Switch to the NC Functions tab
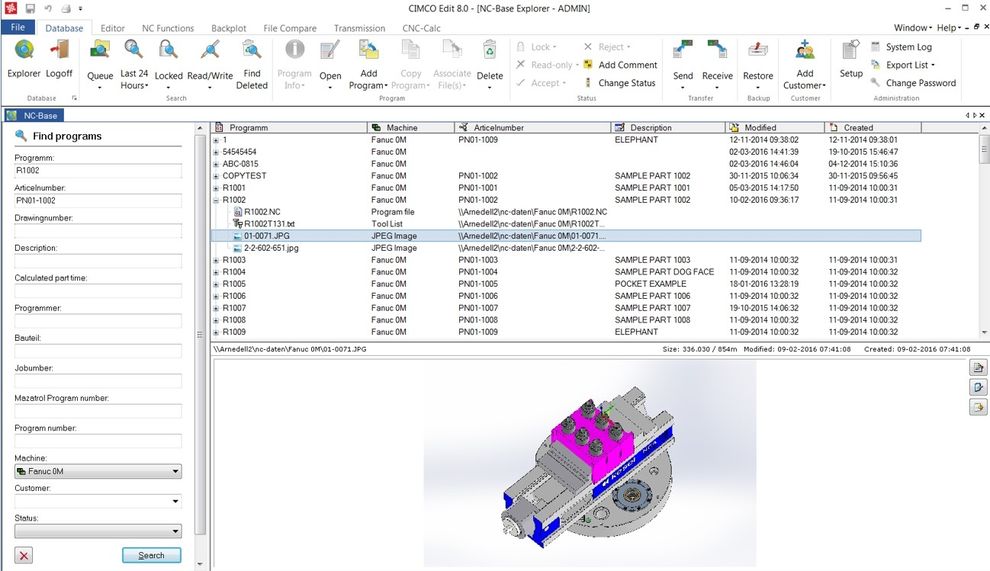Image resolution: width=990 pixels, height=571 pixels. point(168,28)
